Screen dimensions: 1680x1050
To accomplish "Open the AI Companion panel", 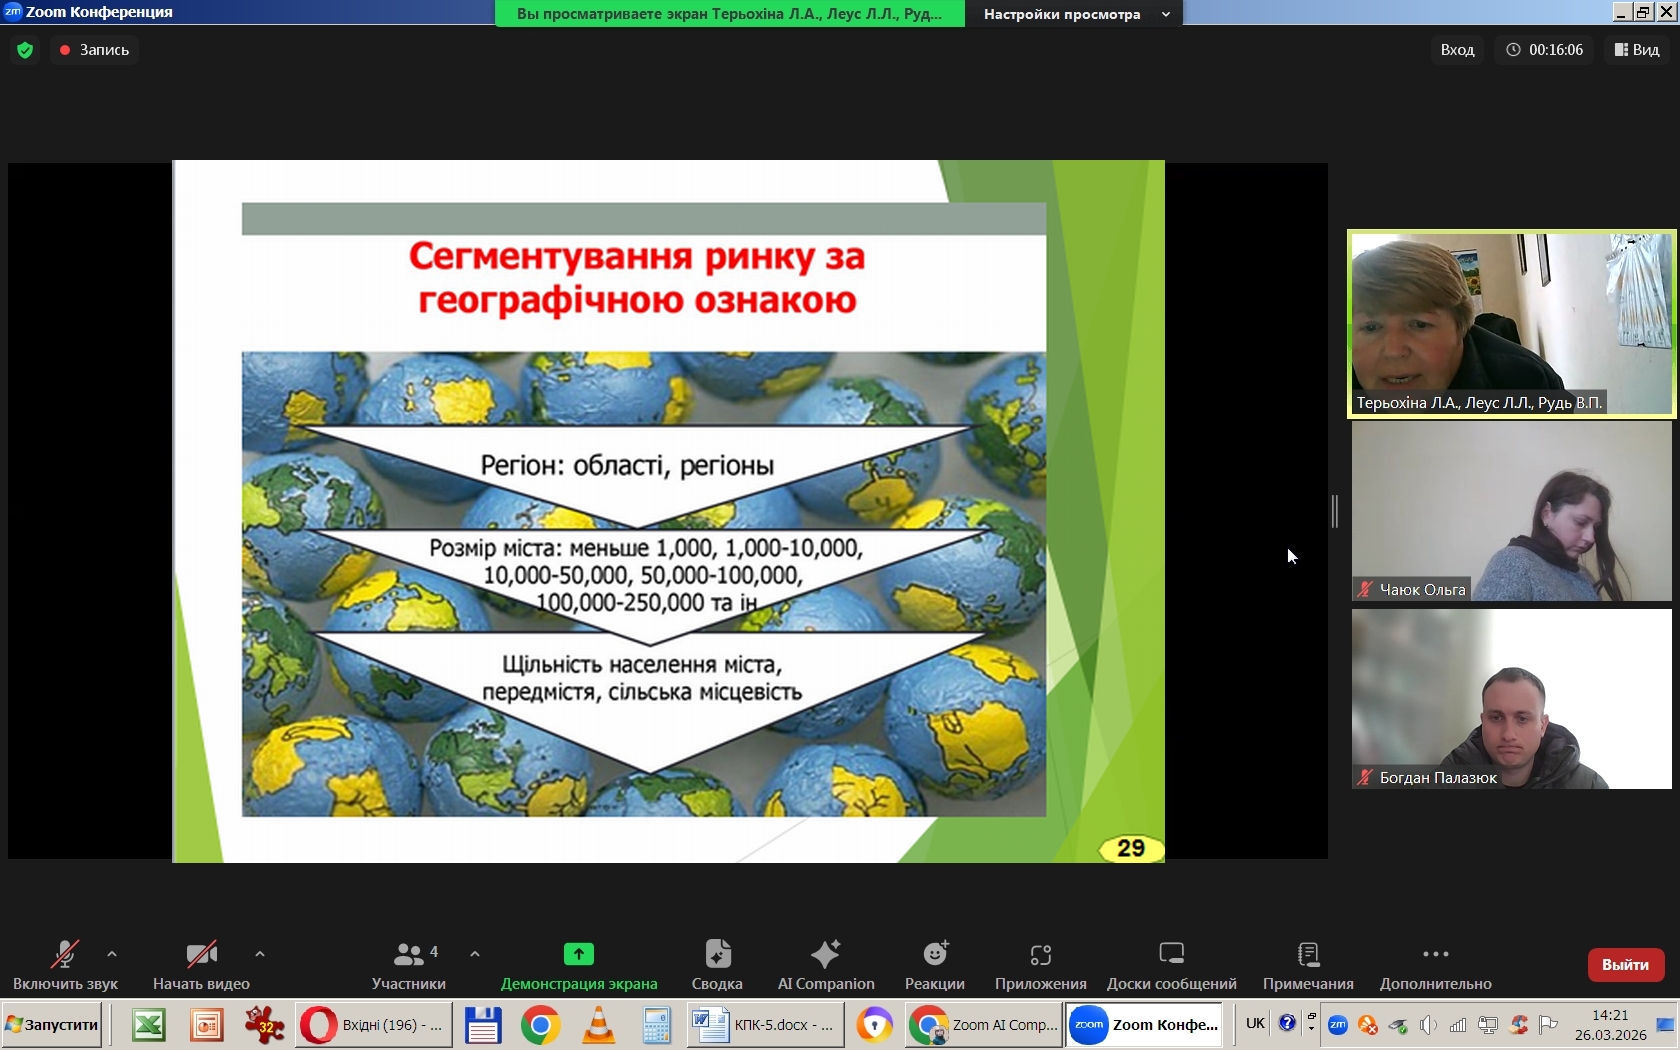I will click(x=825, y=965).
